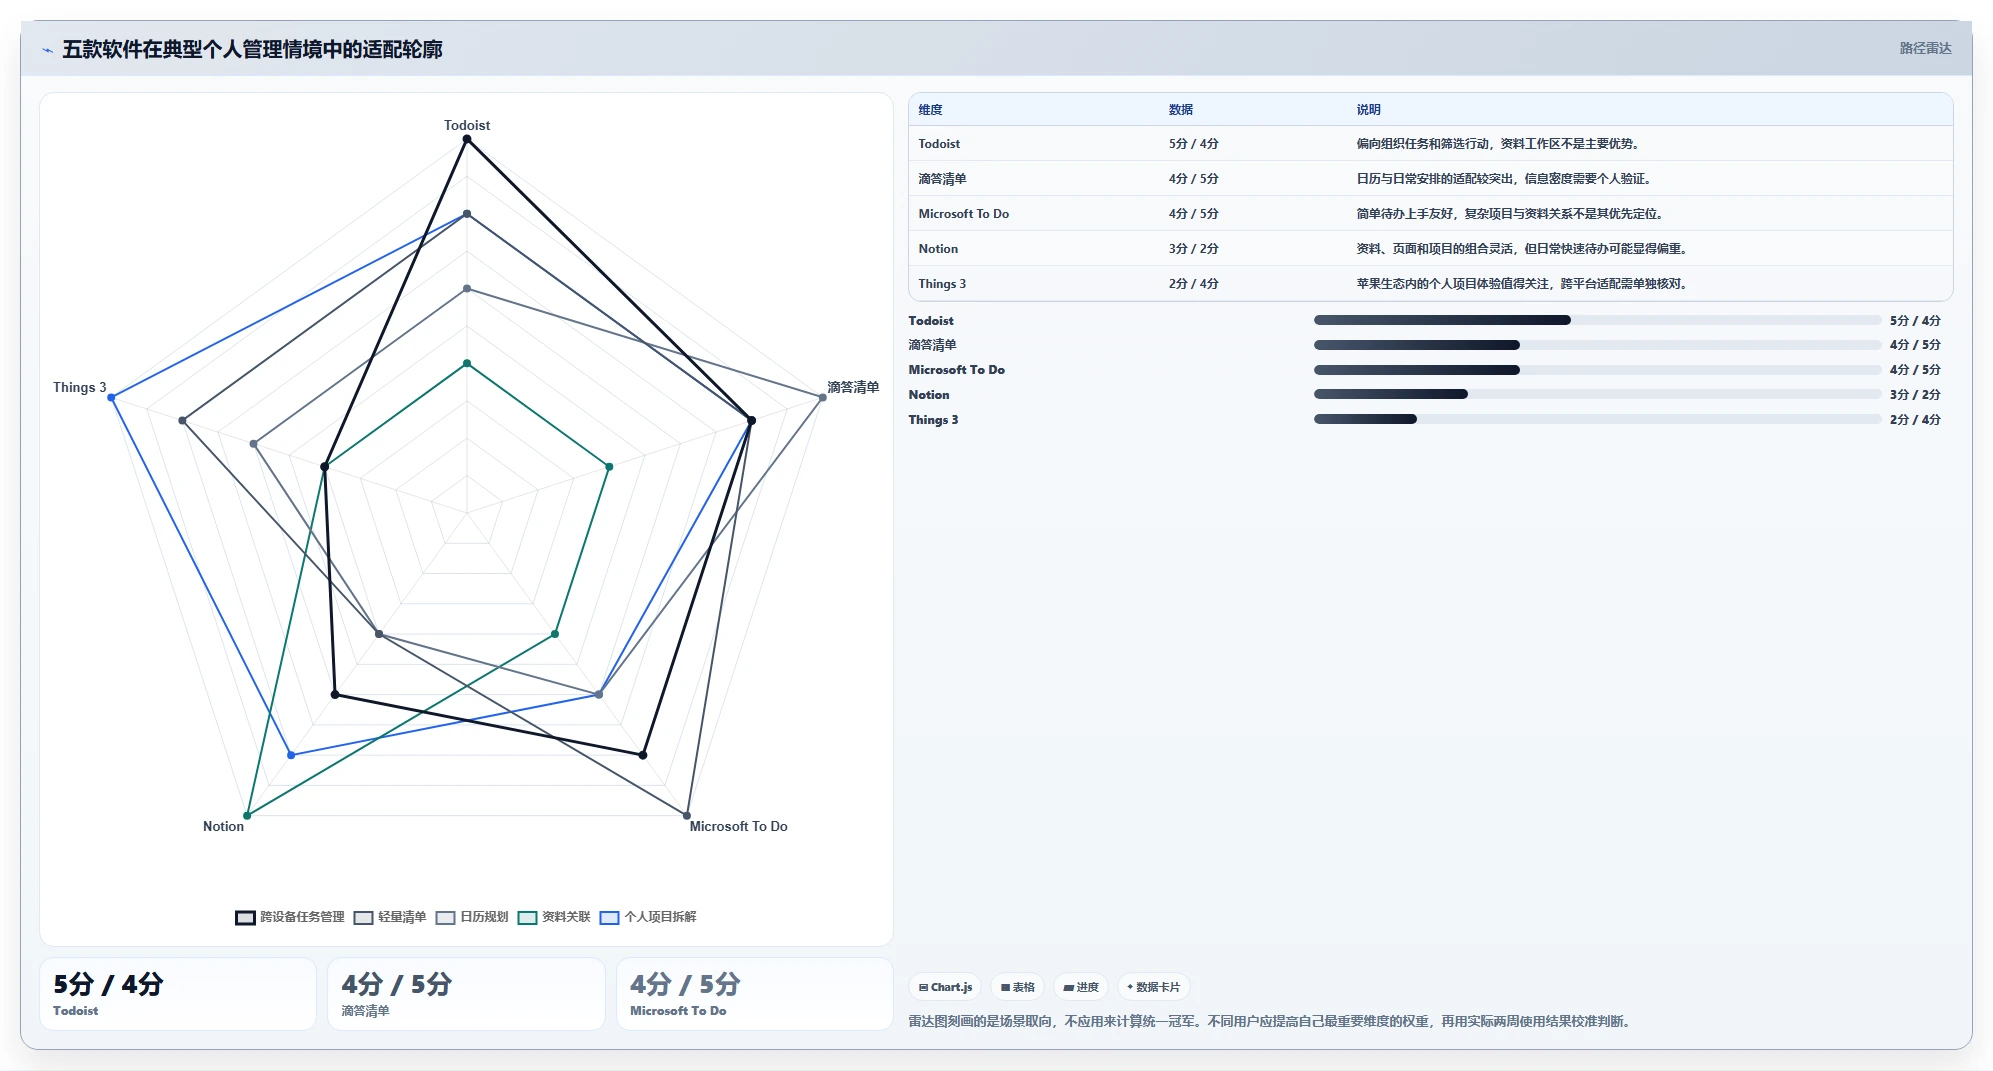Click the 路径雷达 label in the header
This screenshot has height=1071, width=1993.
tap(1925, 48)
